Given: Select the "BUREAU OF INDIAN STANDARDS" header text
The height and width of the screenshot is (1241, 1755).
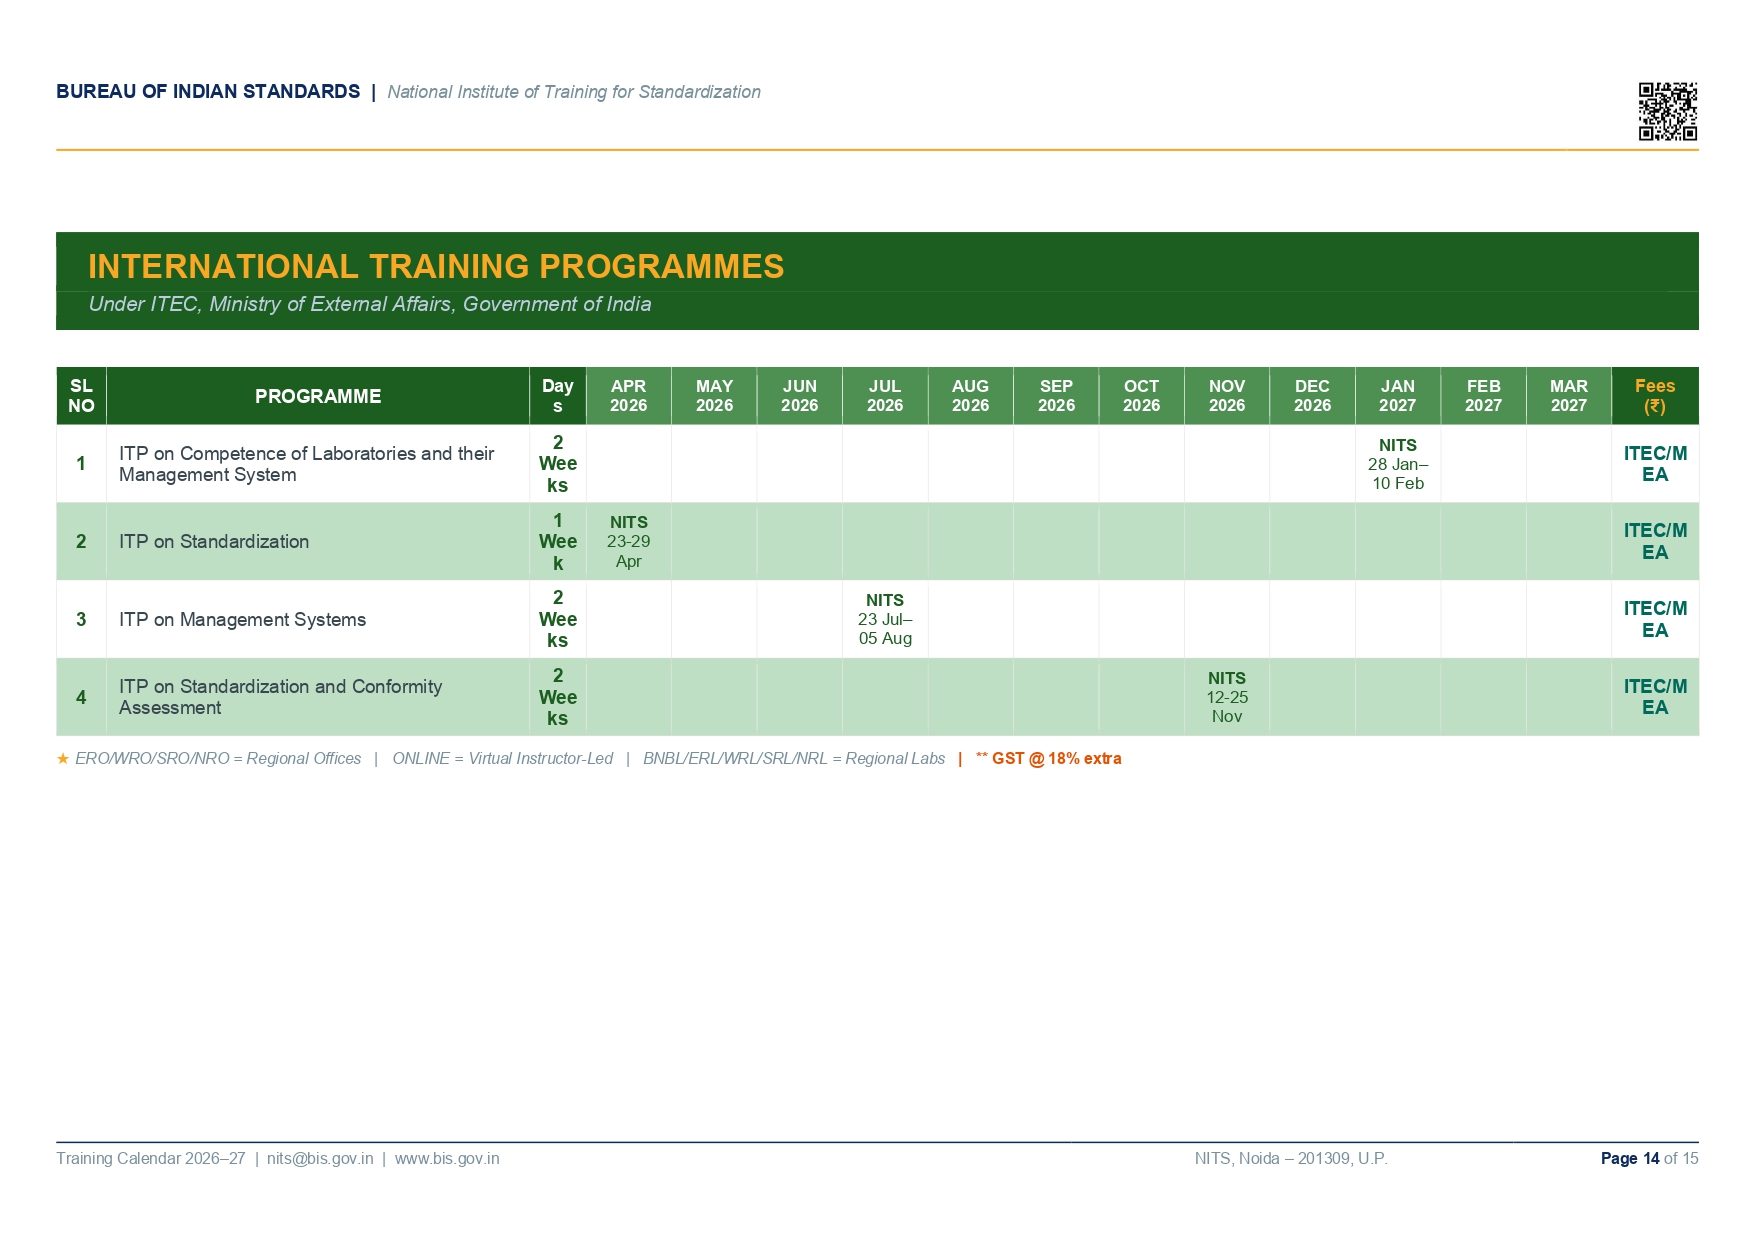Looking at the screenshot, I should click(x=208, y=92).
